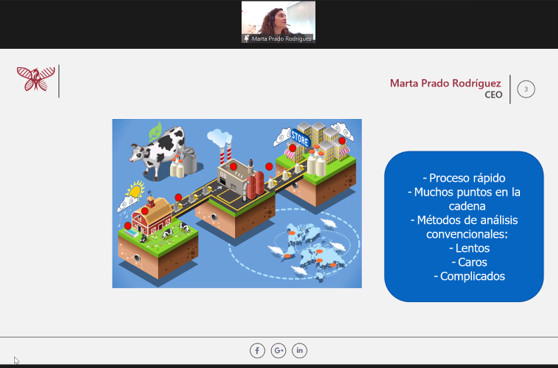Viewport: 558px width, 368px height.
Task: Select the slide number 3 circle
Action: (x=526, y=89)
